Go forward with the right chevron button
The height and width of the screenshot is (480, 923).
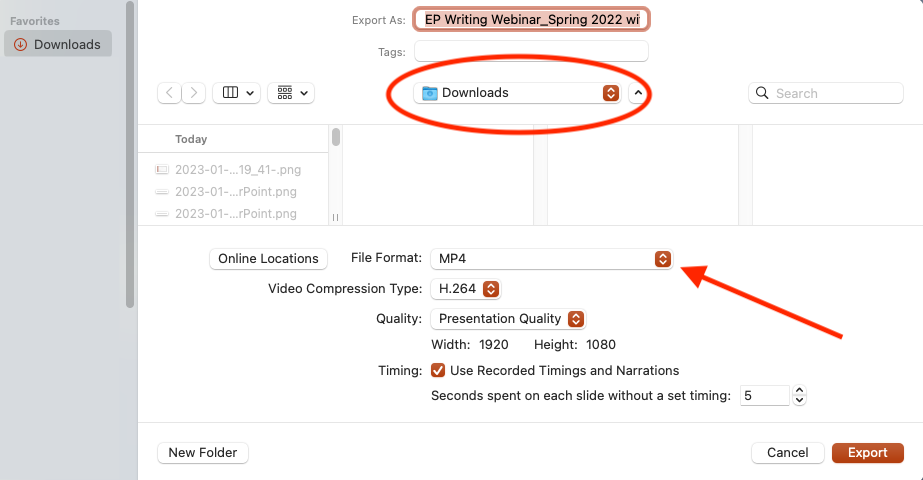point(194,93)
